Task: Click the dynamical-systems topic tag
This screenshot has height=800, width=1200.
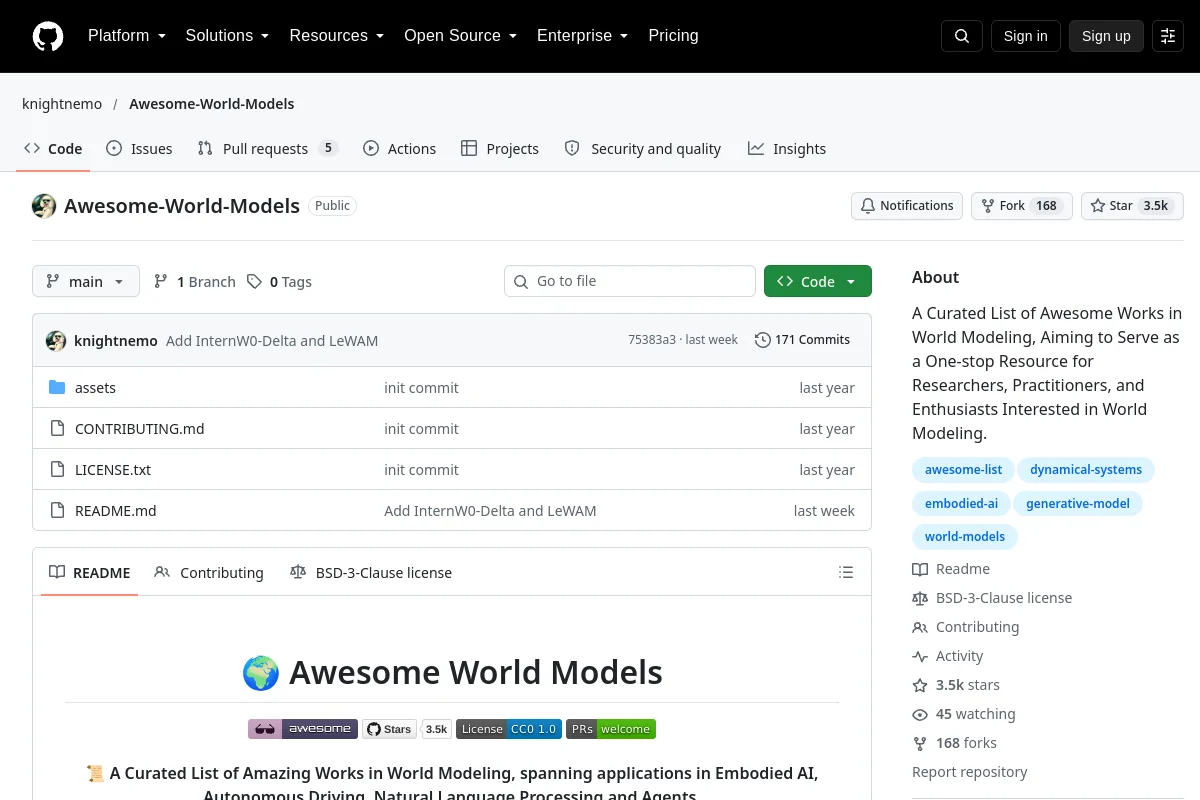Action: coord(1086,470)
